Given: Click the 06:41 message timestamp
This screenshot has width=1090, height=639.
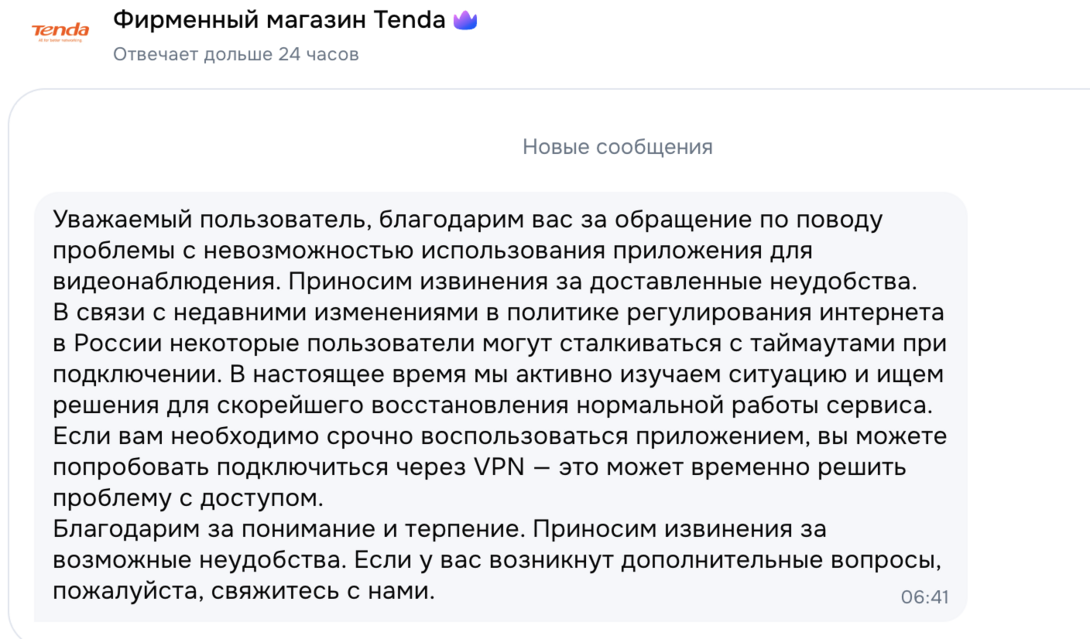Looking at the screenshot, I should [924, 597].
